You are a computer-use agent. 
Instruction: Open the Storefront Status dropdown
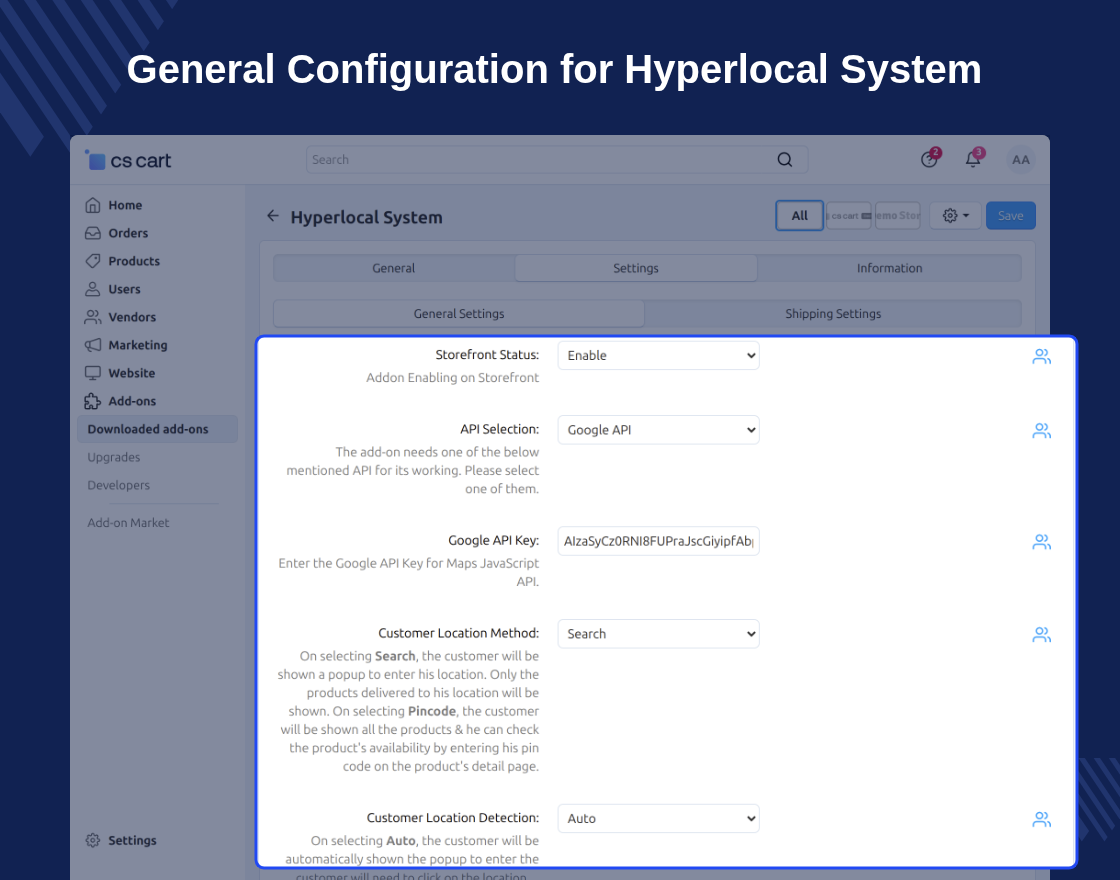(x=659, y=356)
